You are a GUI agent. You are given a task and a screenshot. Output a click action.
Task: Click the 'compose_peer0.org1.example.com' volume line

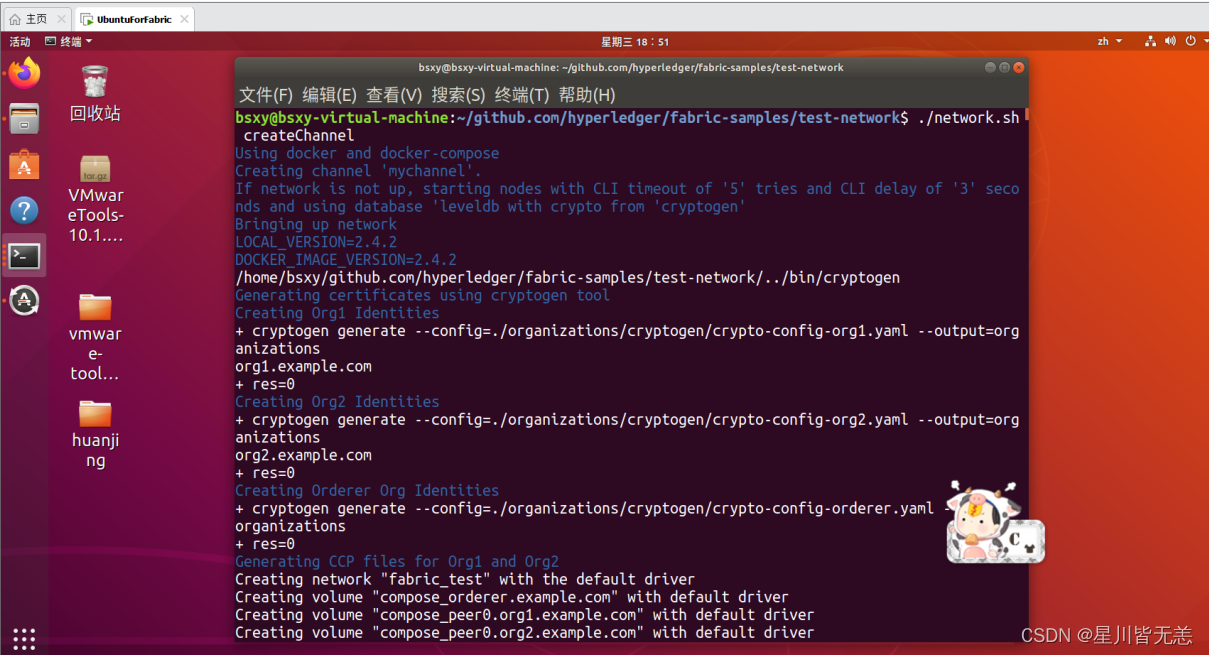(x=525, y=615)
